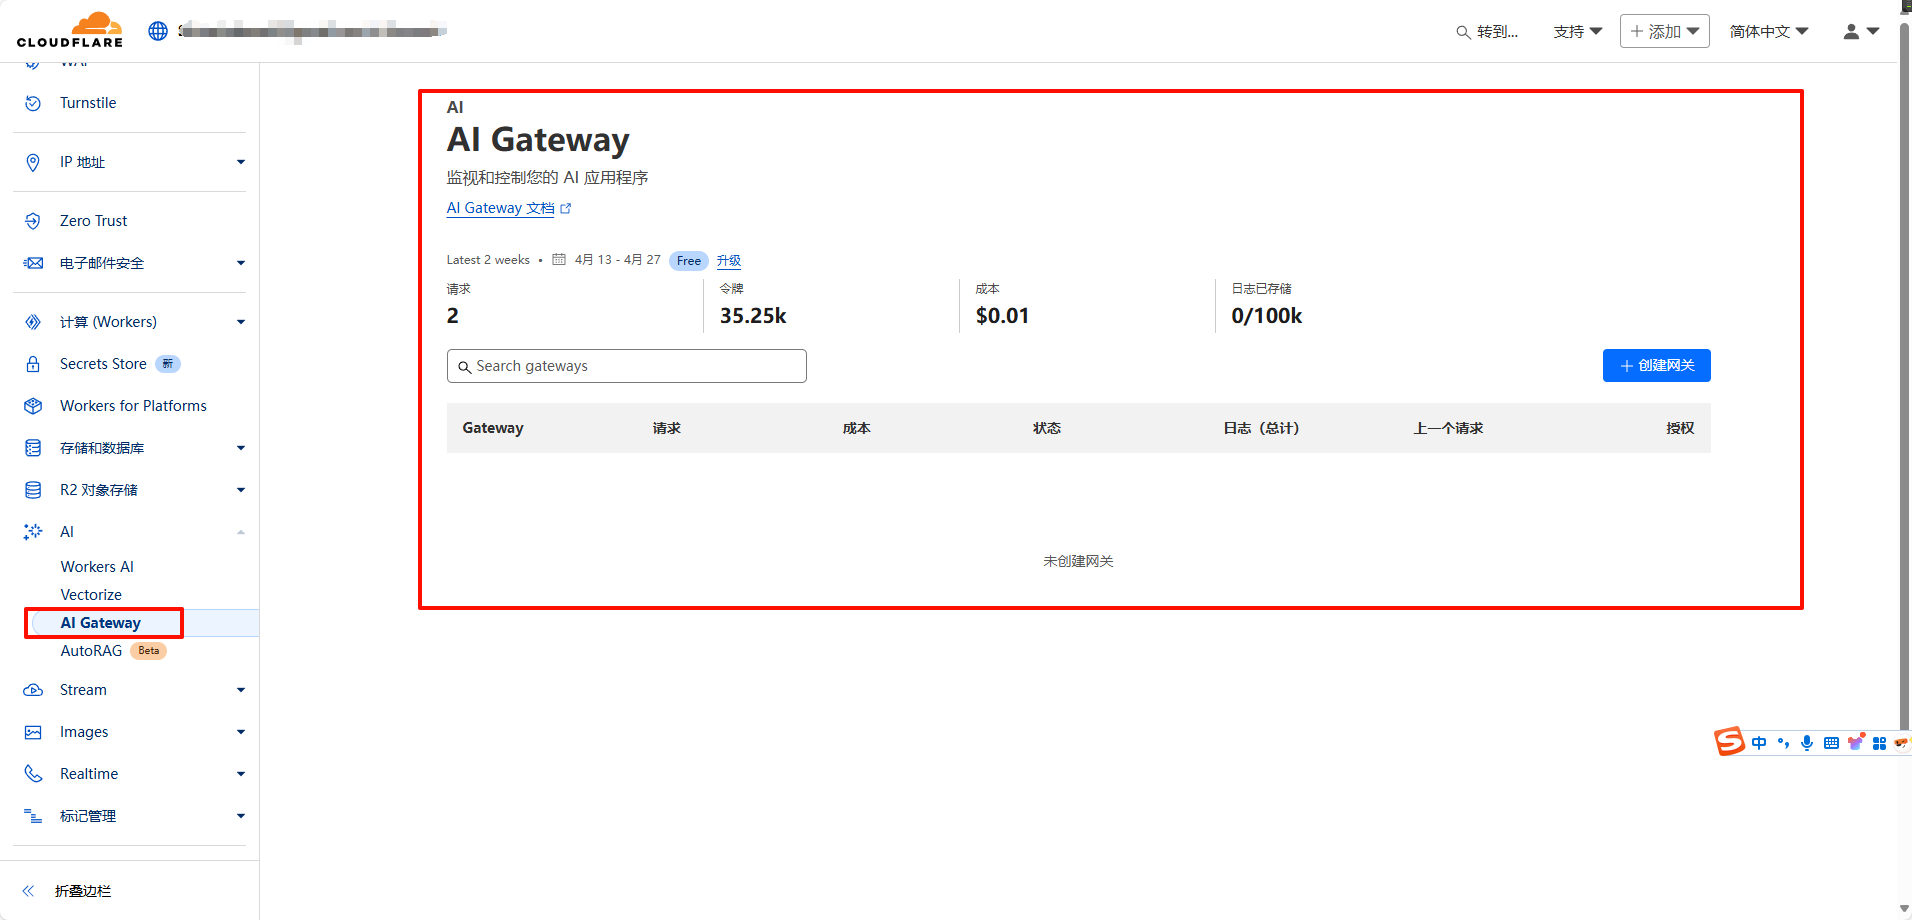Click the 0/100k logs stored value

(1266, 316)
